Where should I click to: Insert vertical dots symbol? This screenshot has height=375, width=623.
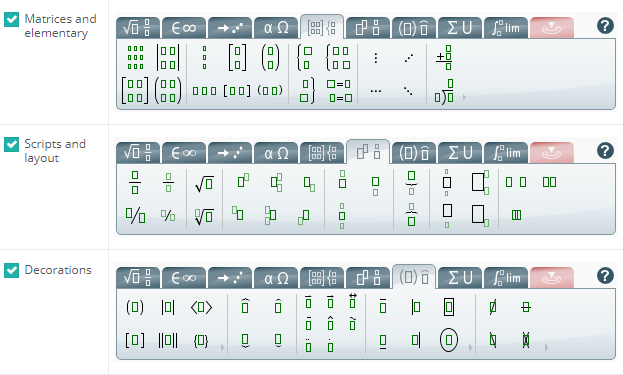[x=375, y=58]
